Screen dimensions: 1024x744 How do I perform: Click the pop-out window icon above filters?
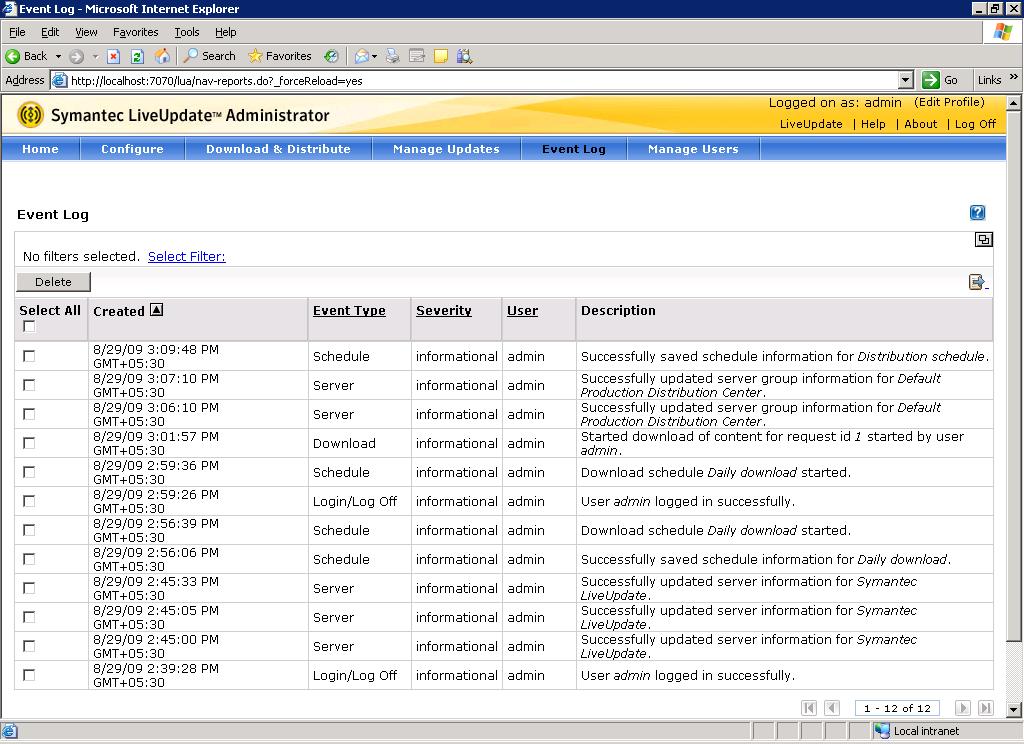click(x=984, y=240)
